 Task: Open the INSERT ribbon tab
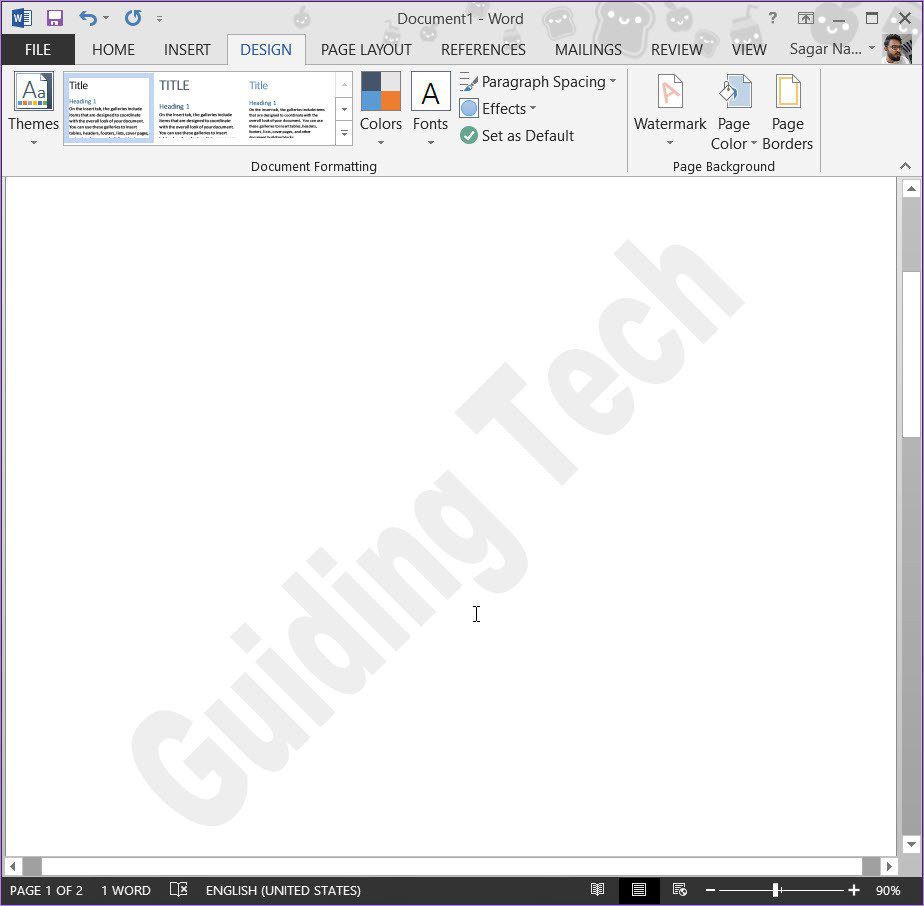click(187, 50)
